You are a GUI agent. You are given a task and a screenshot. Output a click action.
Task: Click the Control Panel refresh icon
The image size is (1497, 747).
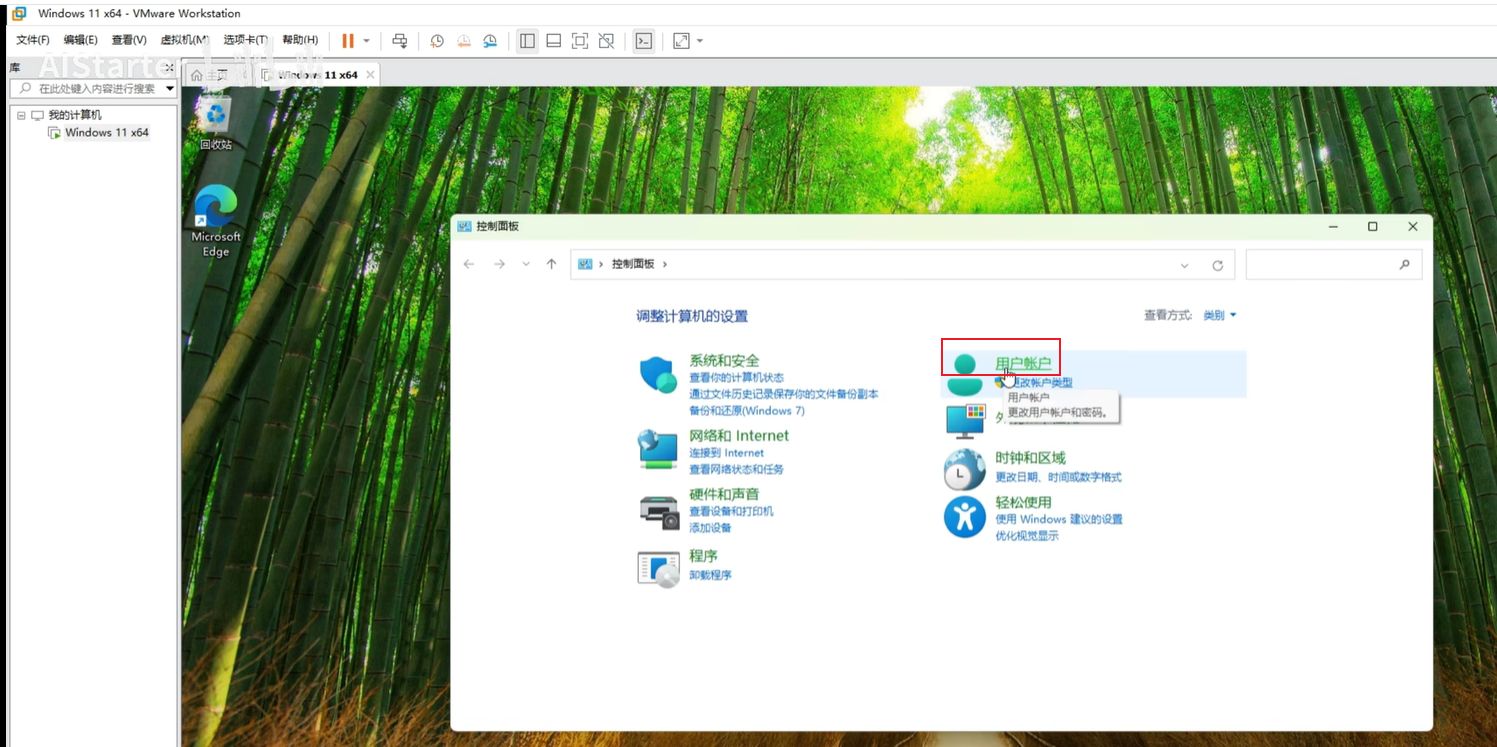tap(1217, 265)
